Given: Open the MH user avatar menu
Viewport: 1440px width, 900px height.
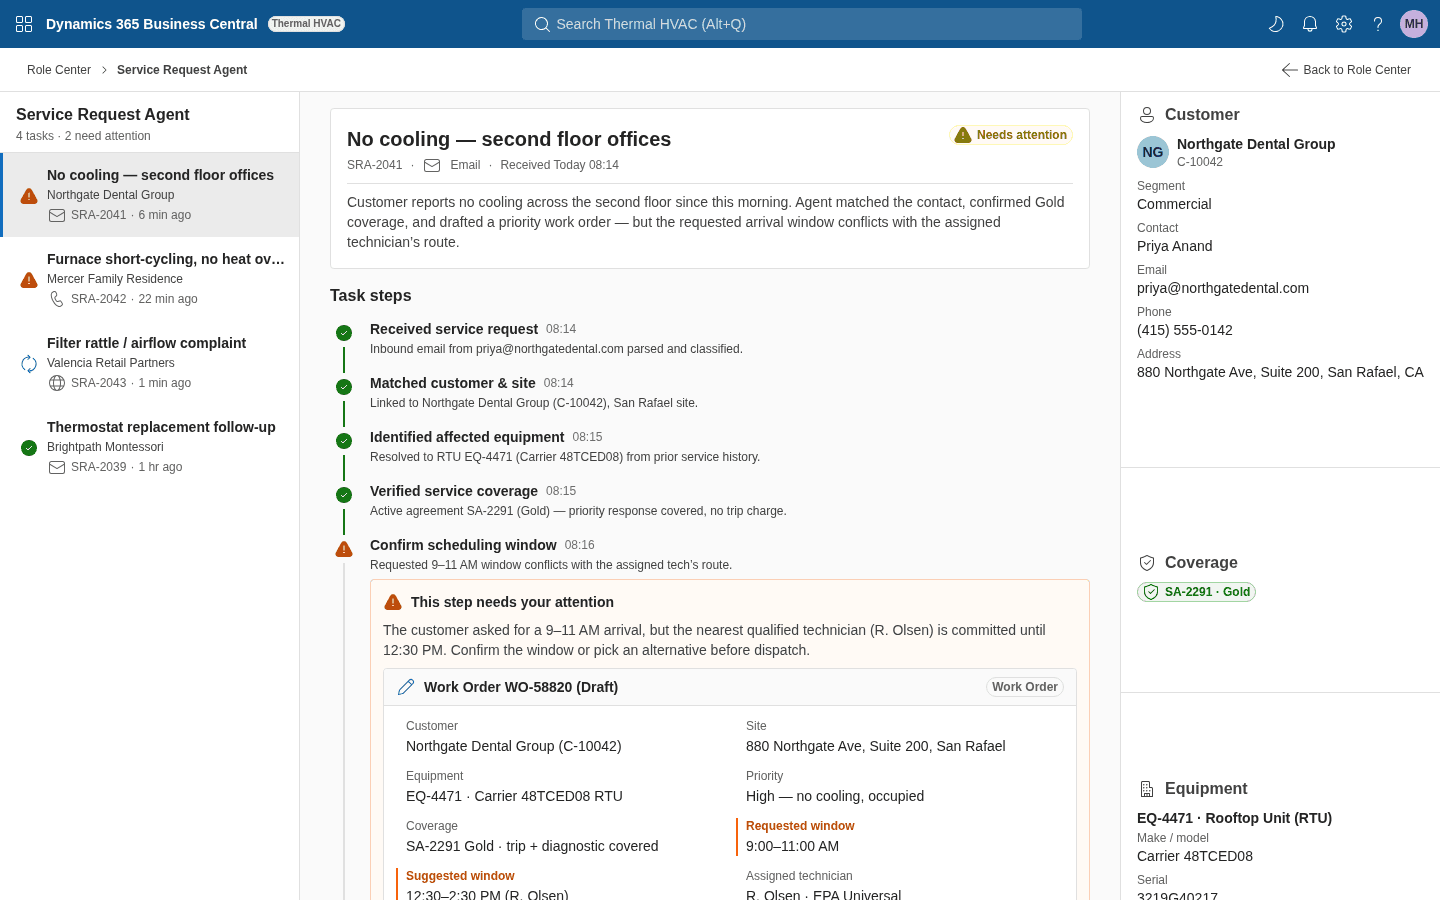Looking at the screenshot, I should click(x=1414, y=24).
